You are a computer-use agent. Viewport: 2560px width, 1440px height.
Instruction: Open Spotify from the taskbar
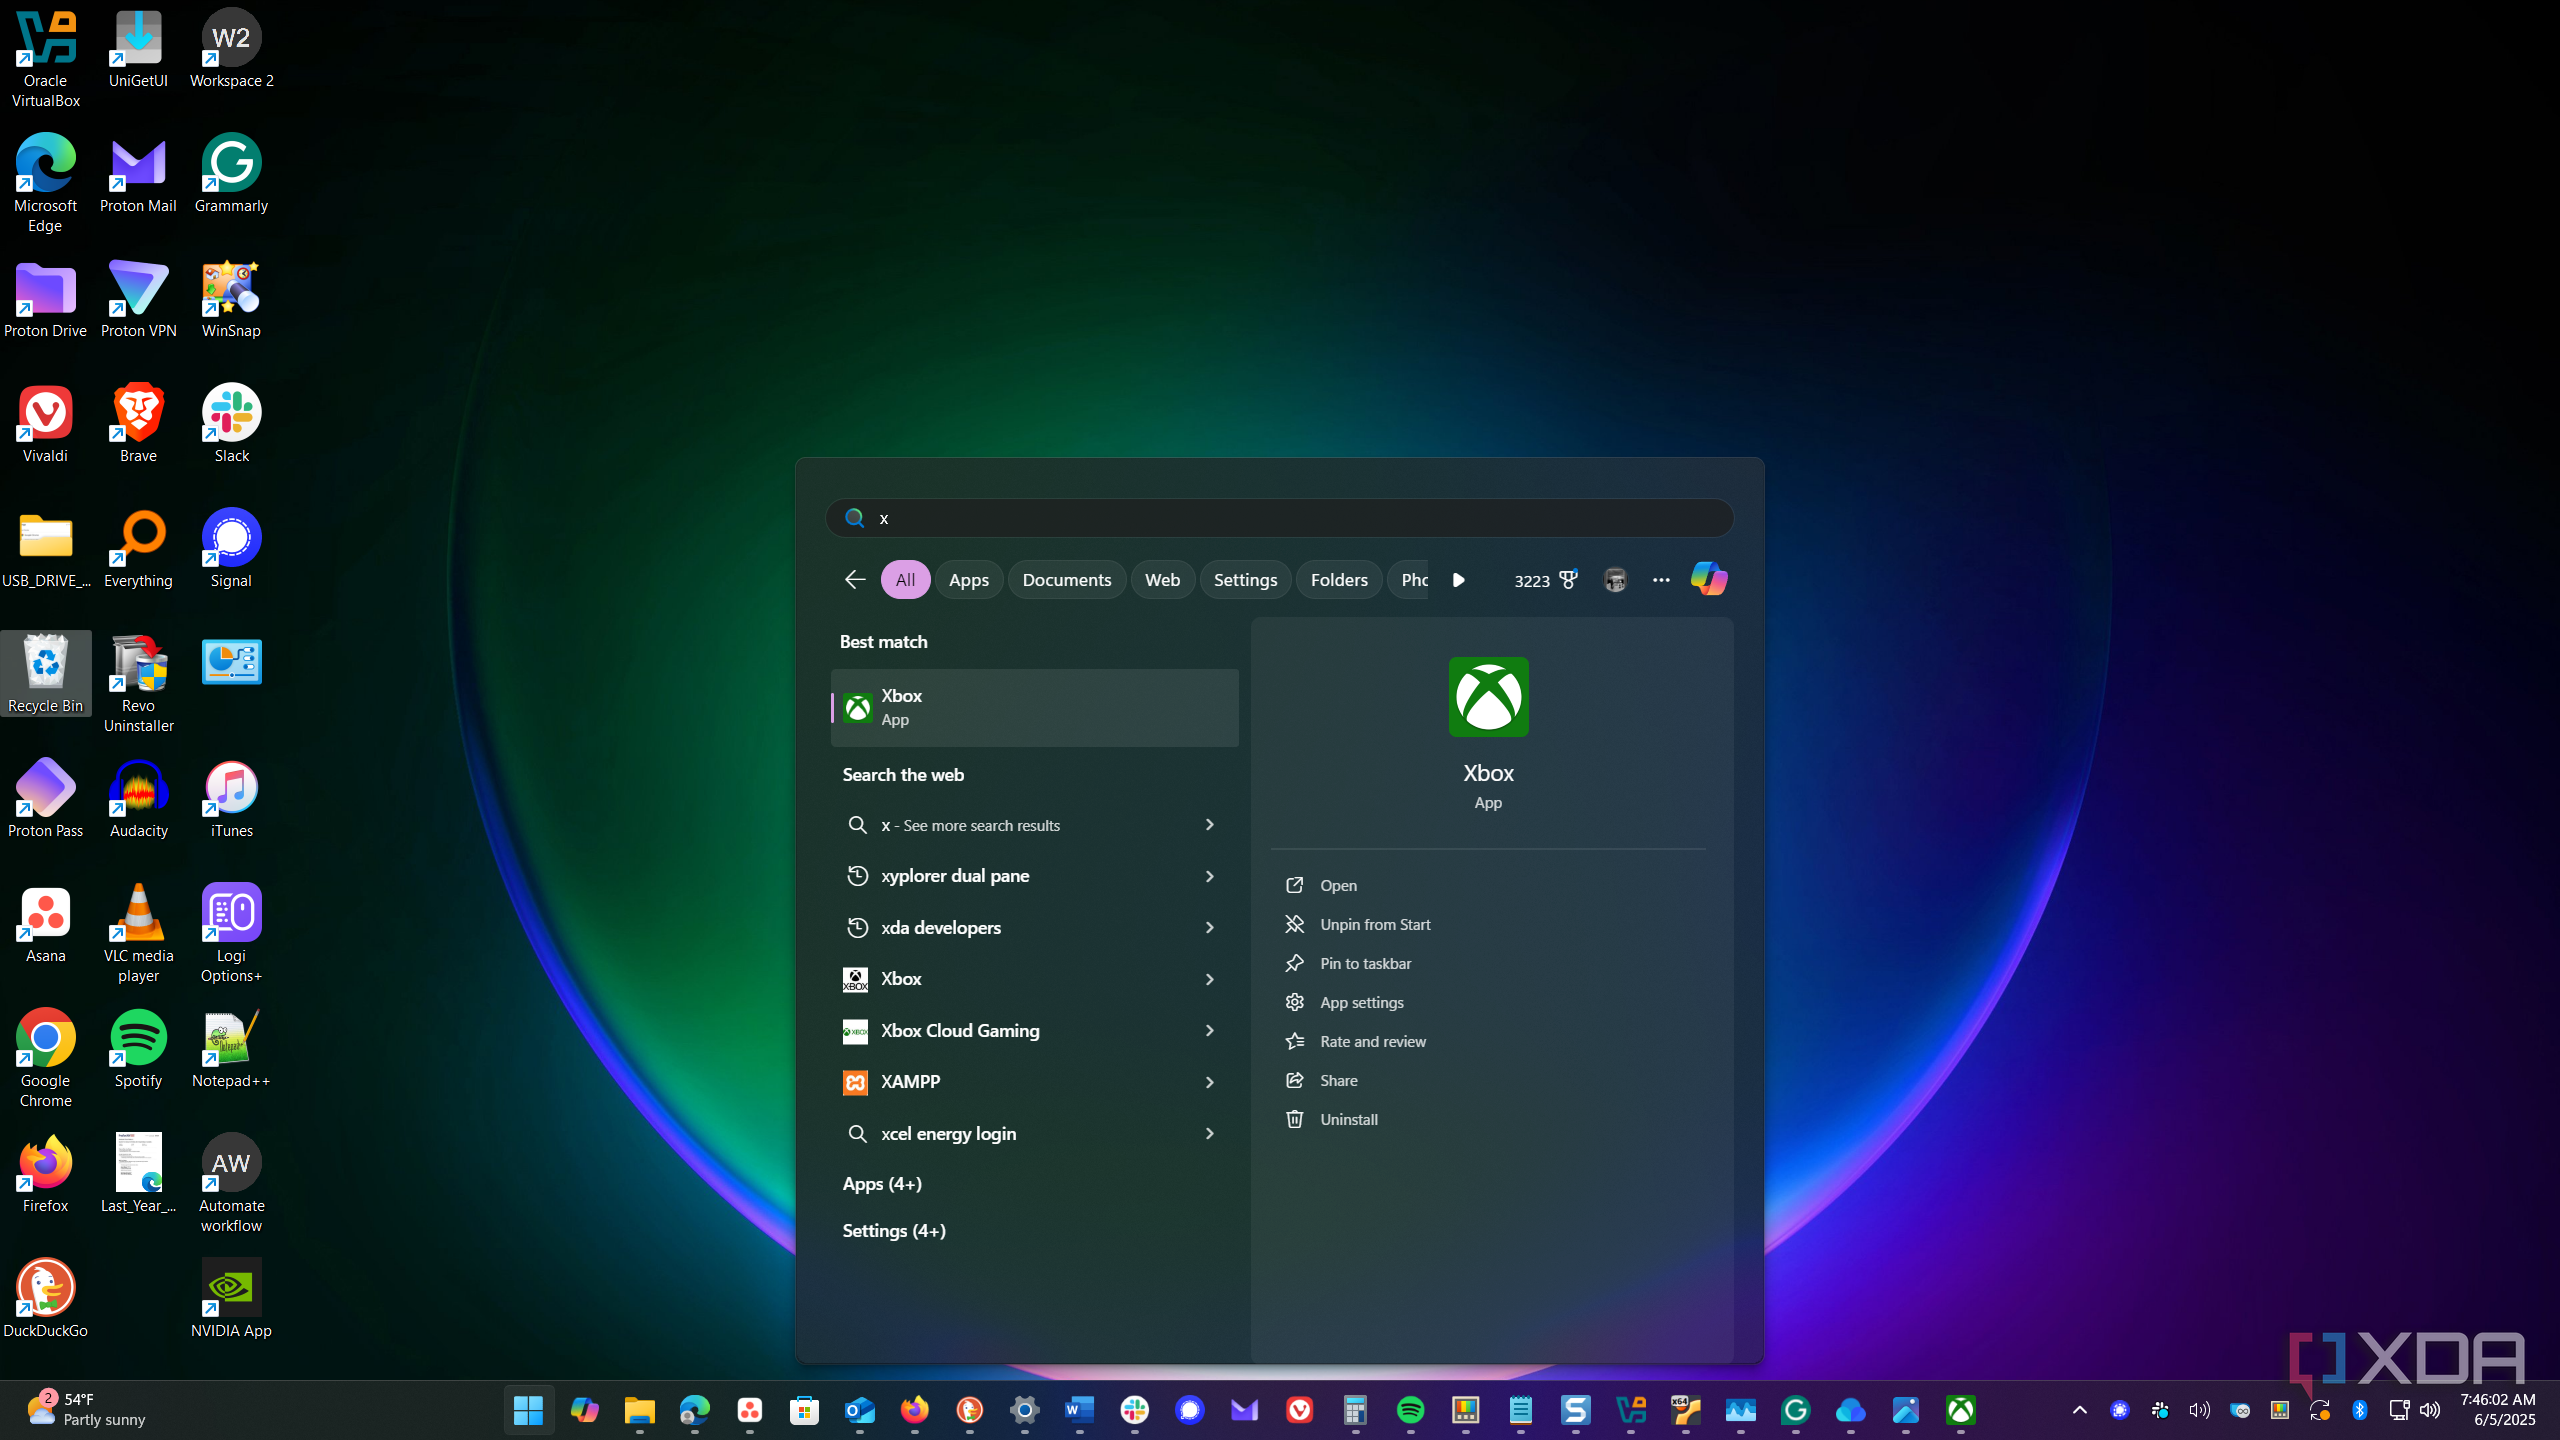coord(1410,1410)
